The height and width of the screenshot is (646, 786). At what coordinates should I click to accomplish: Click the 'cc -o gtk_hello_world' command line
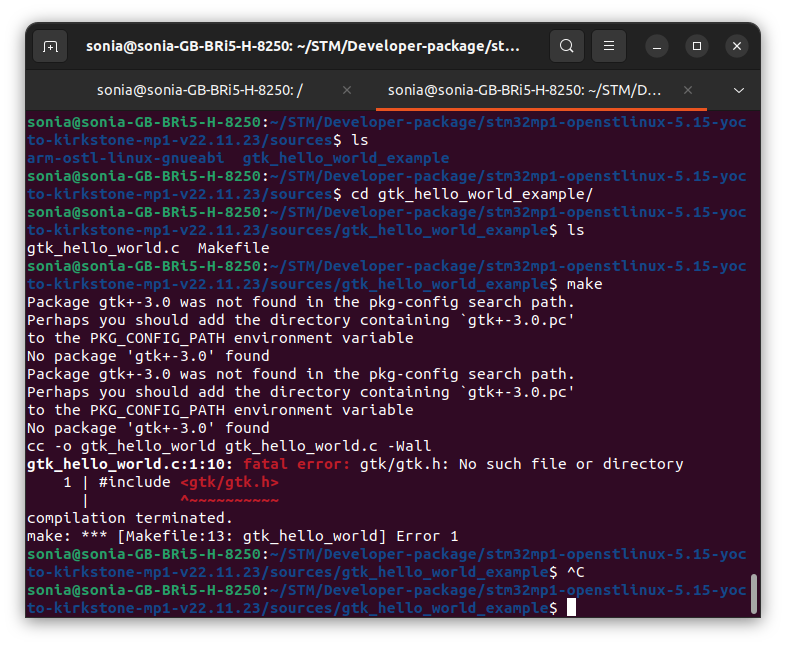click(229, 446)
